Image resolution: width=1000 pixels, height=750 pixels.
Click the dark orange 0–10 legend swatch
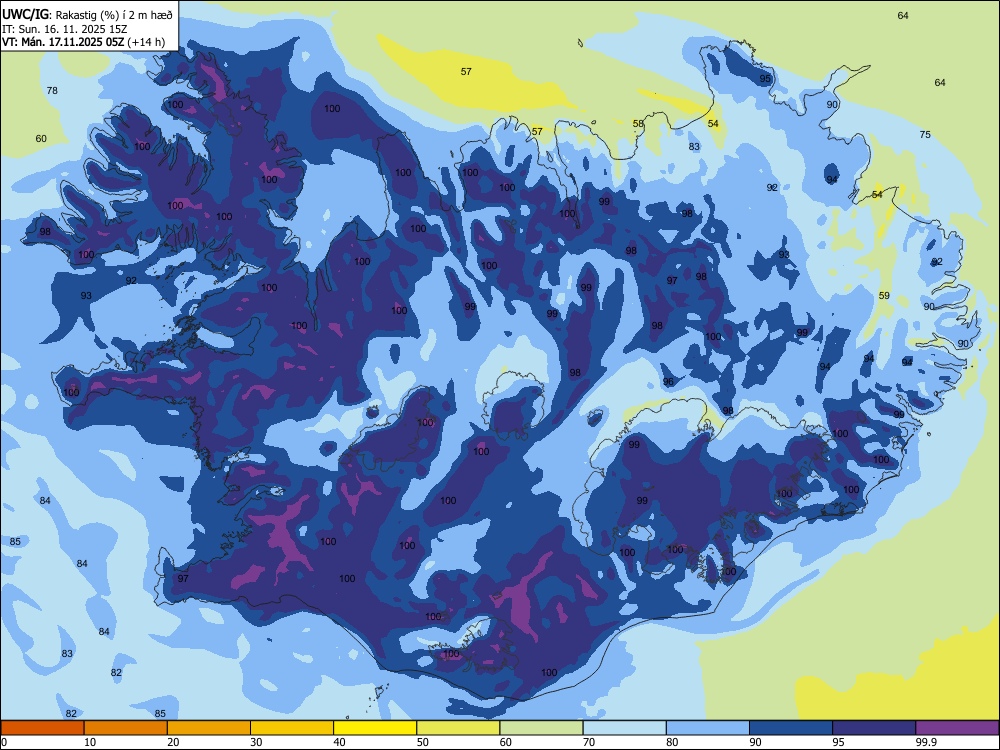pos(43,728)
